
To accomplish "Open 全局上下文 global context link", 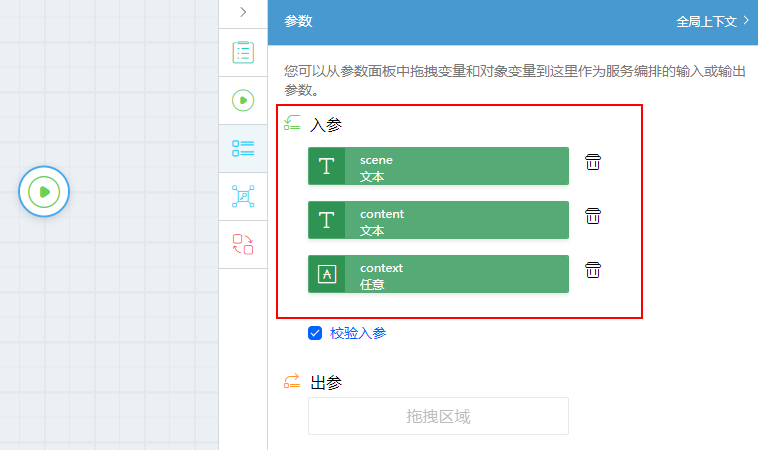I will pyautogui.click(x=712, y=21).
